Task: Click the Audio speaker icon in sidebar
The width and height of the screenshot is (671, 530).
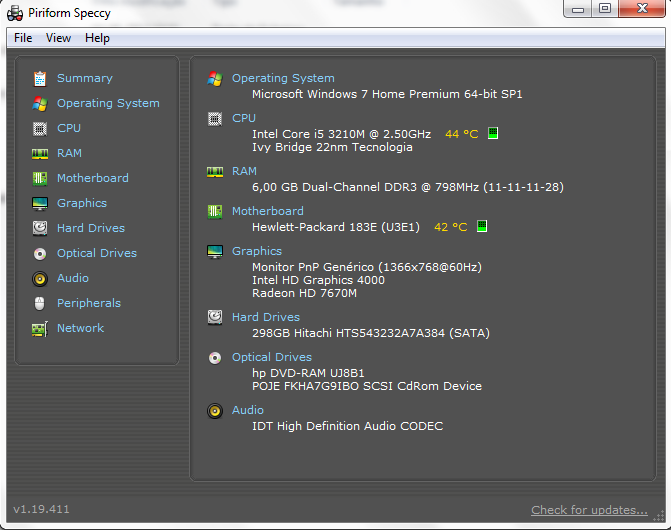Action: click(x=40, y=279)
